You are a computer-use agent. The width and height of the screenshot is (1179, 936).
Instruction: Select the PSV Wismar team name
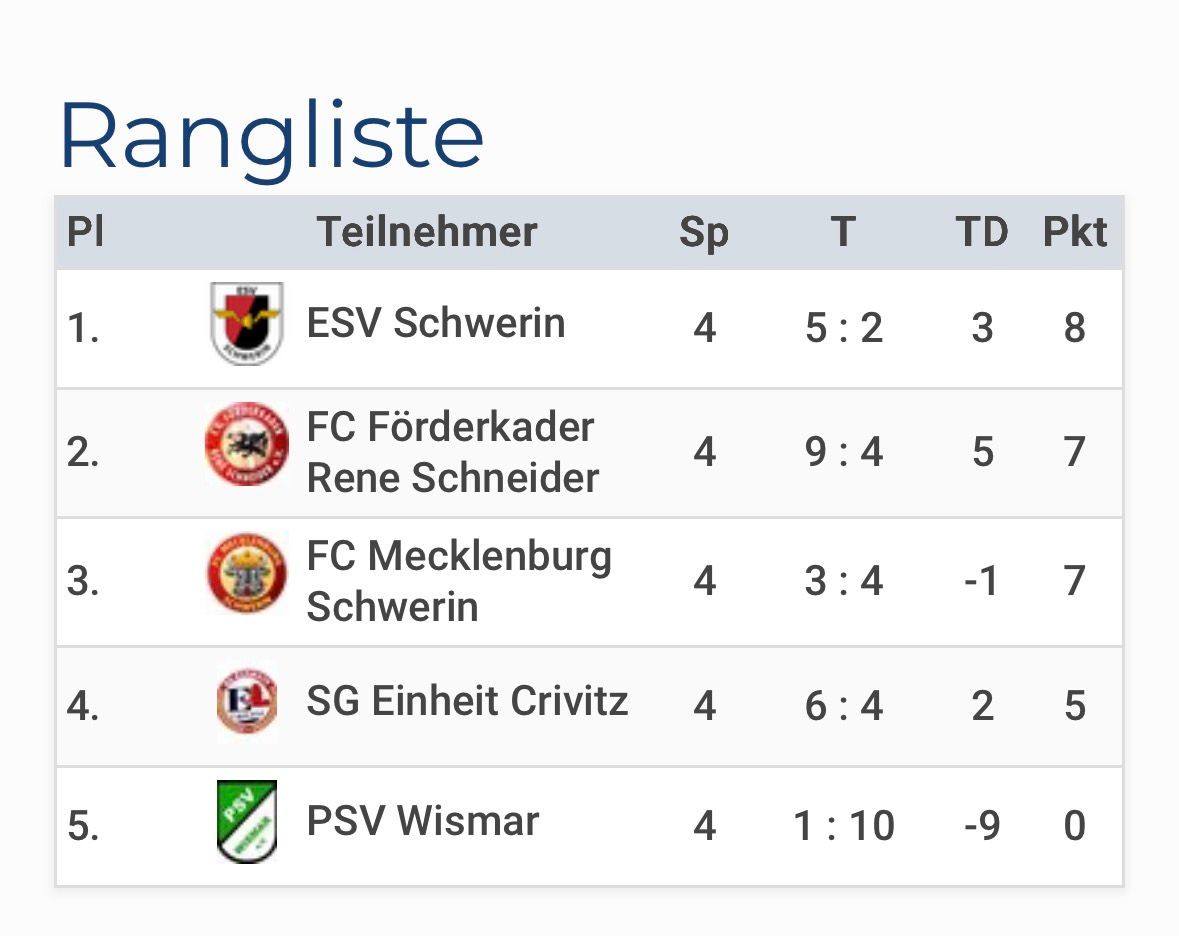pyautogui.click(x=423, y=822)
